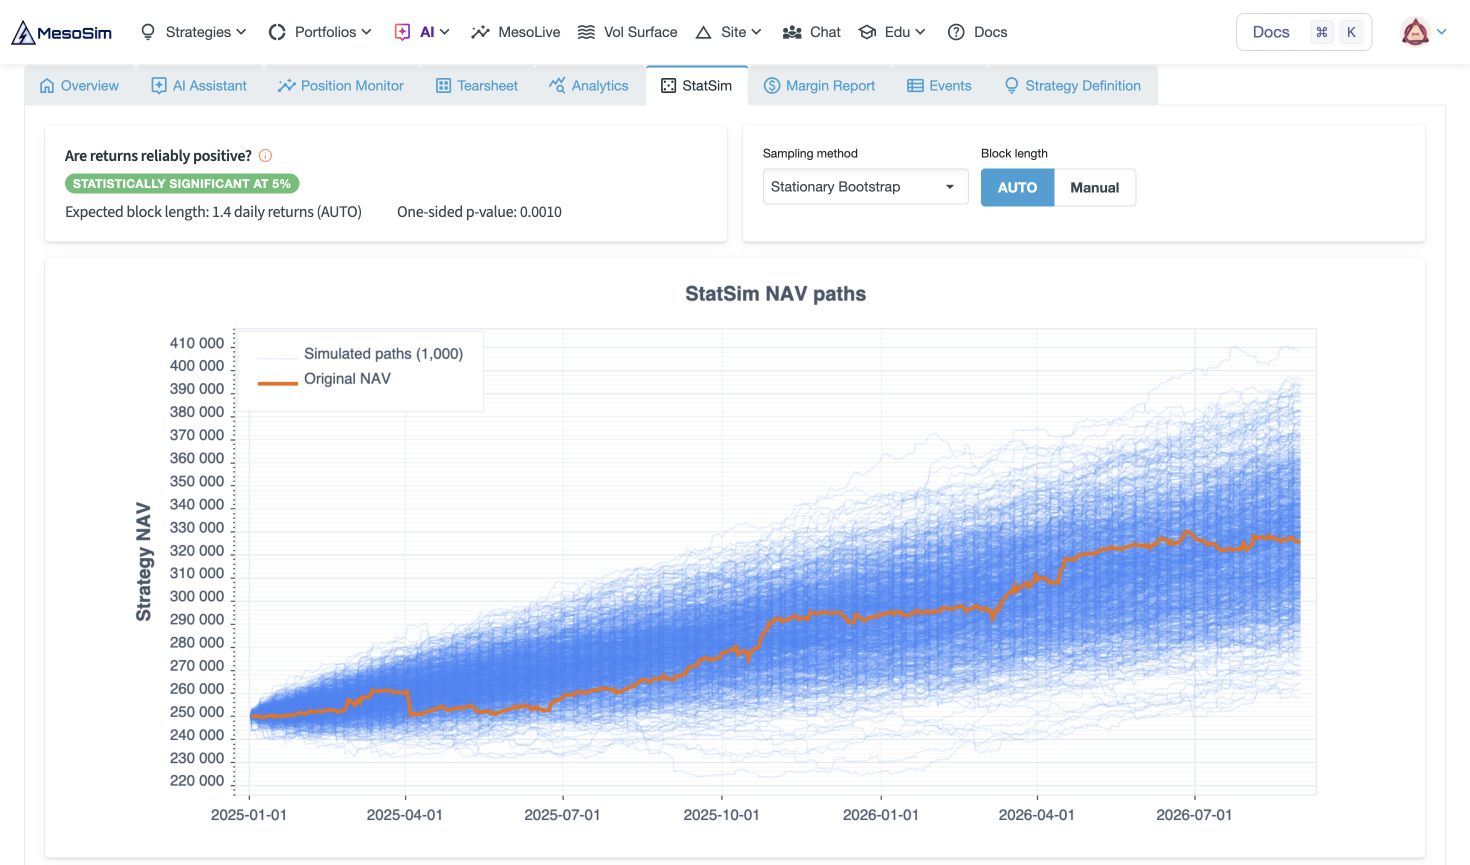Click the Chat people icon

pos(792,32)
